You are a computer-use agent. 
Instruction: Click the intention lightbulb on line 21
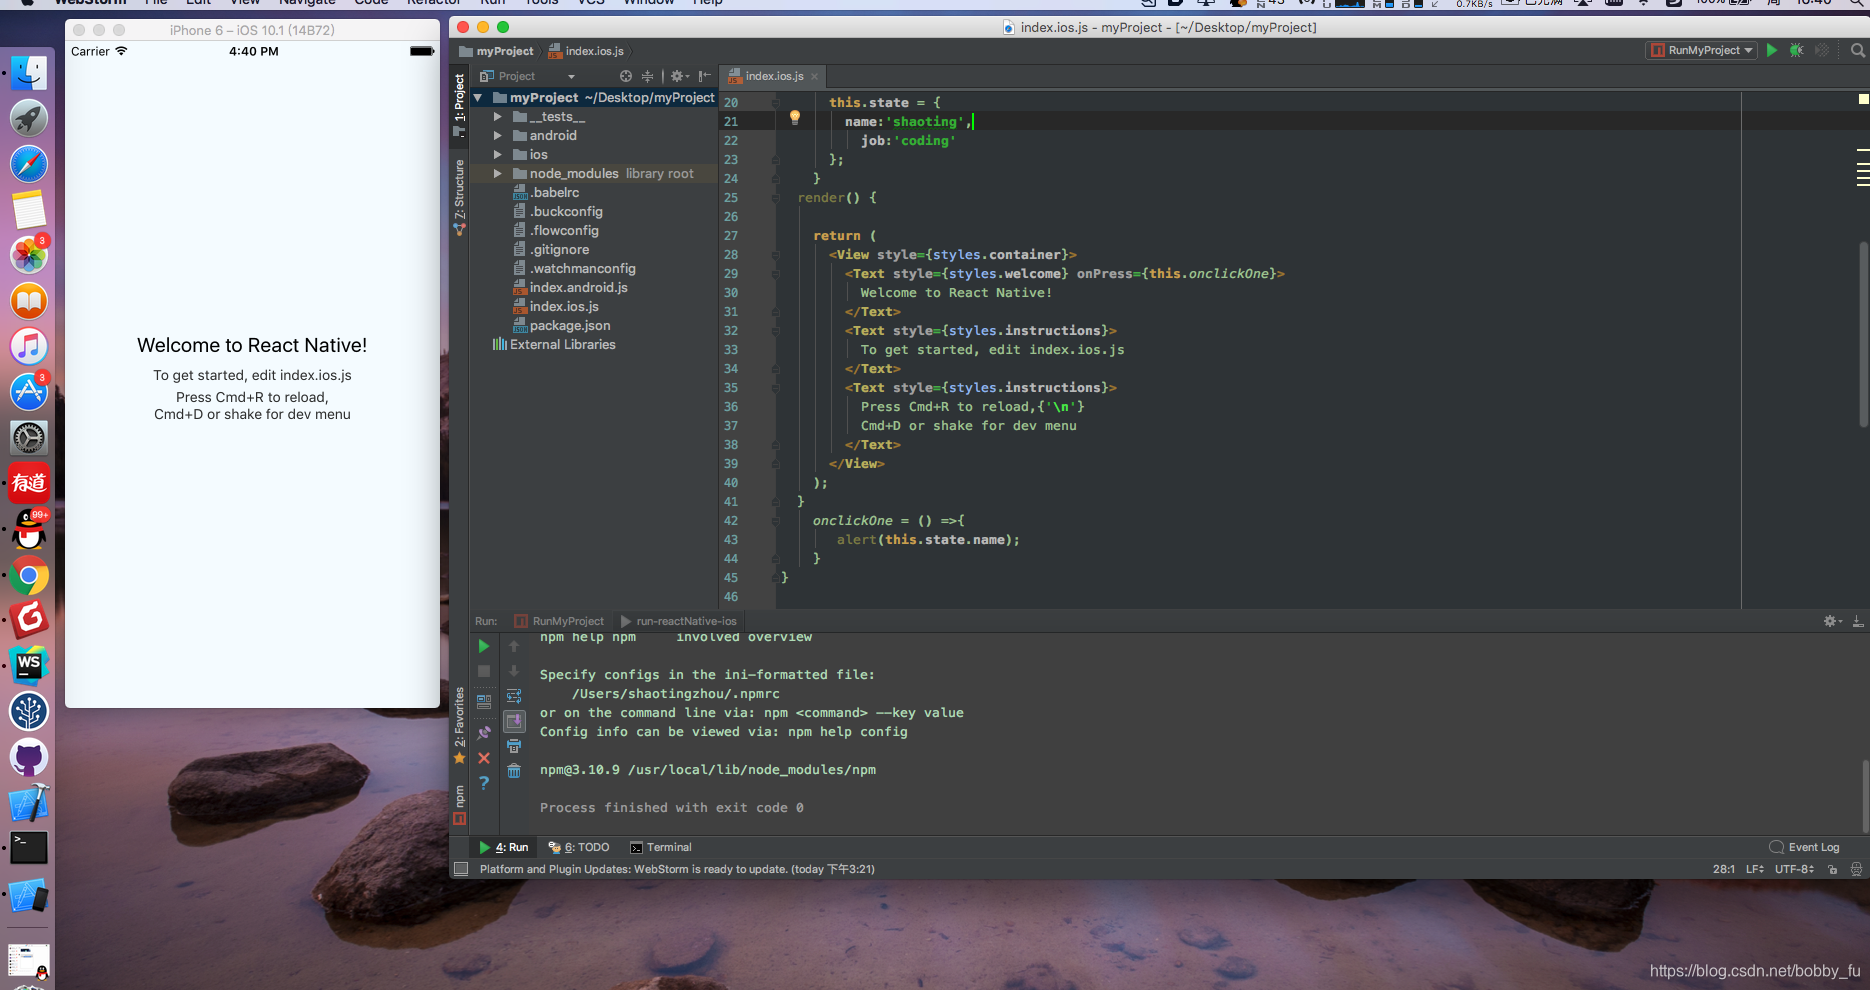[795, 117]
